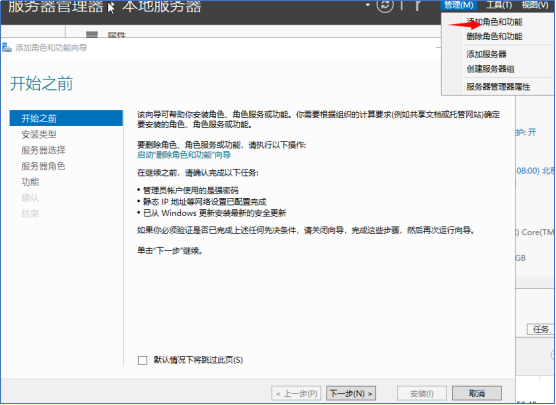The image size is (556, 405).
Task: Open the 管理(M) menu
Action: [x=459, y=5]
